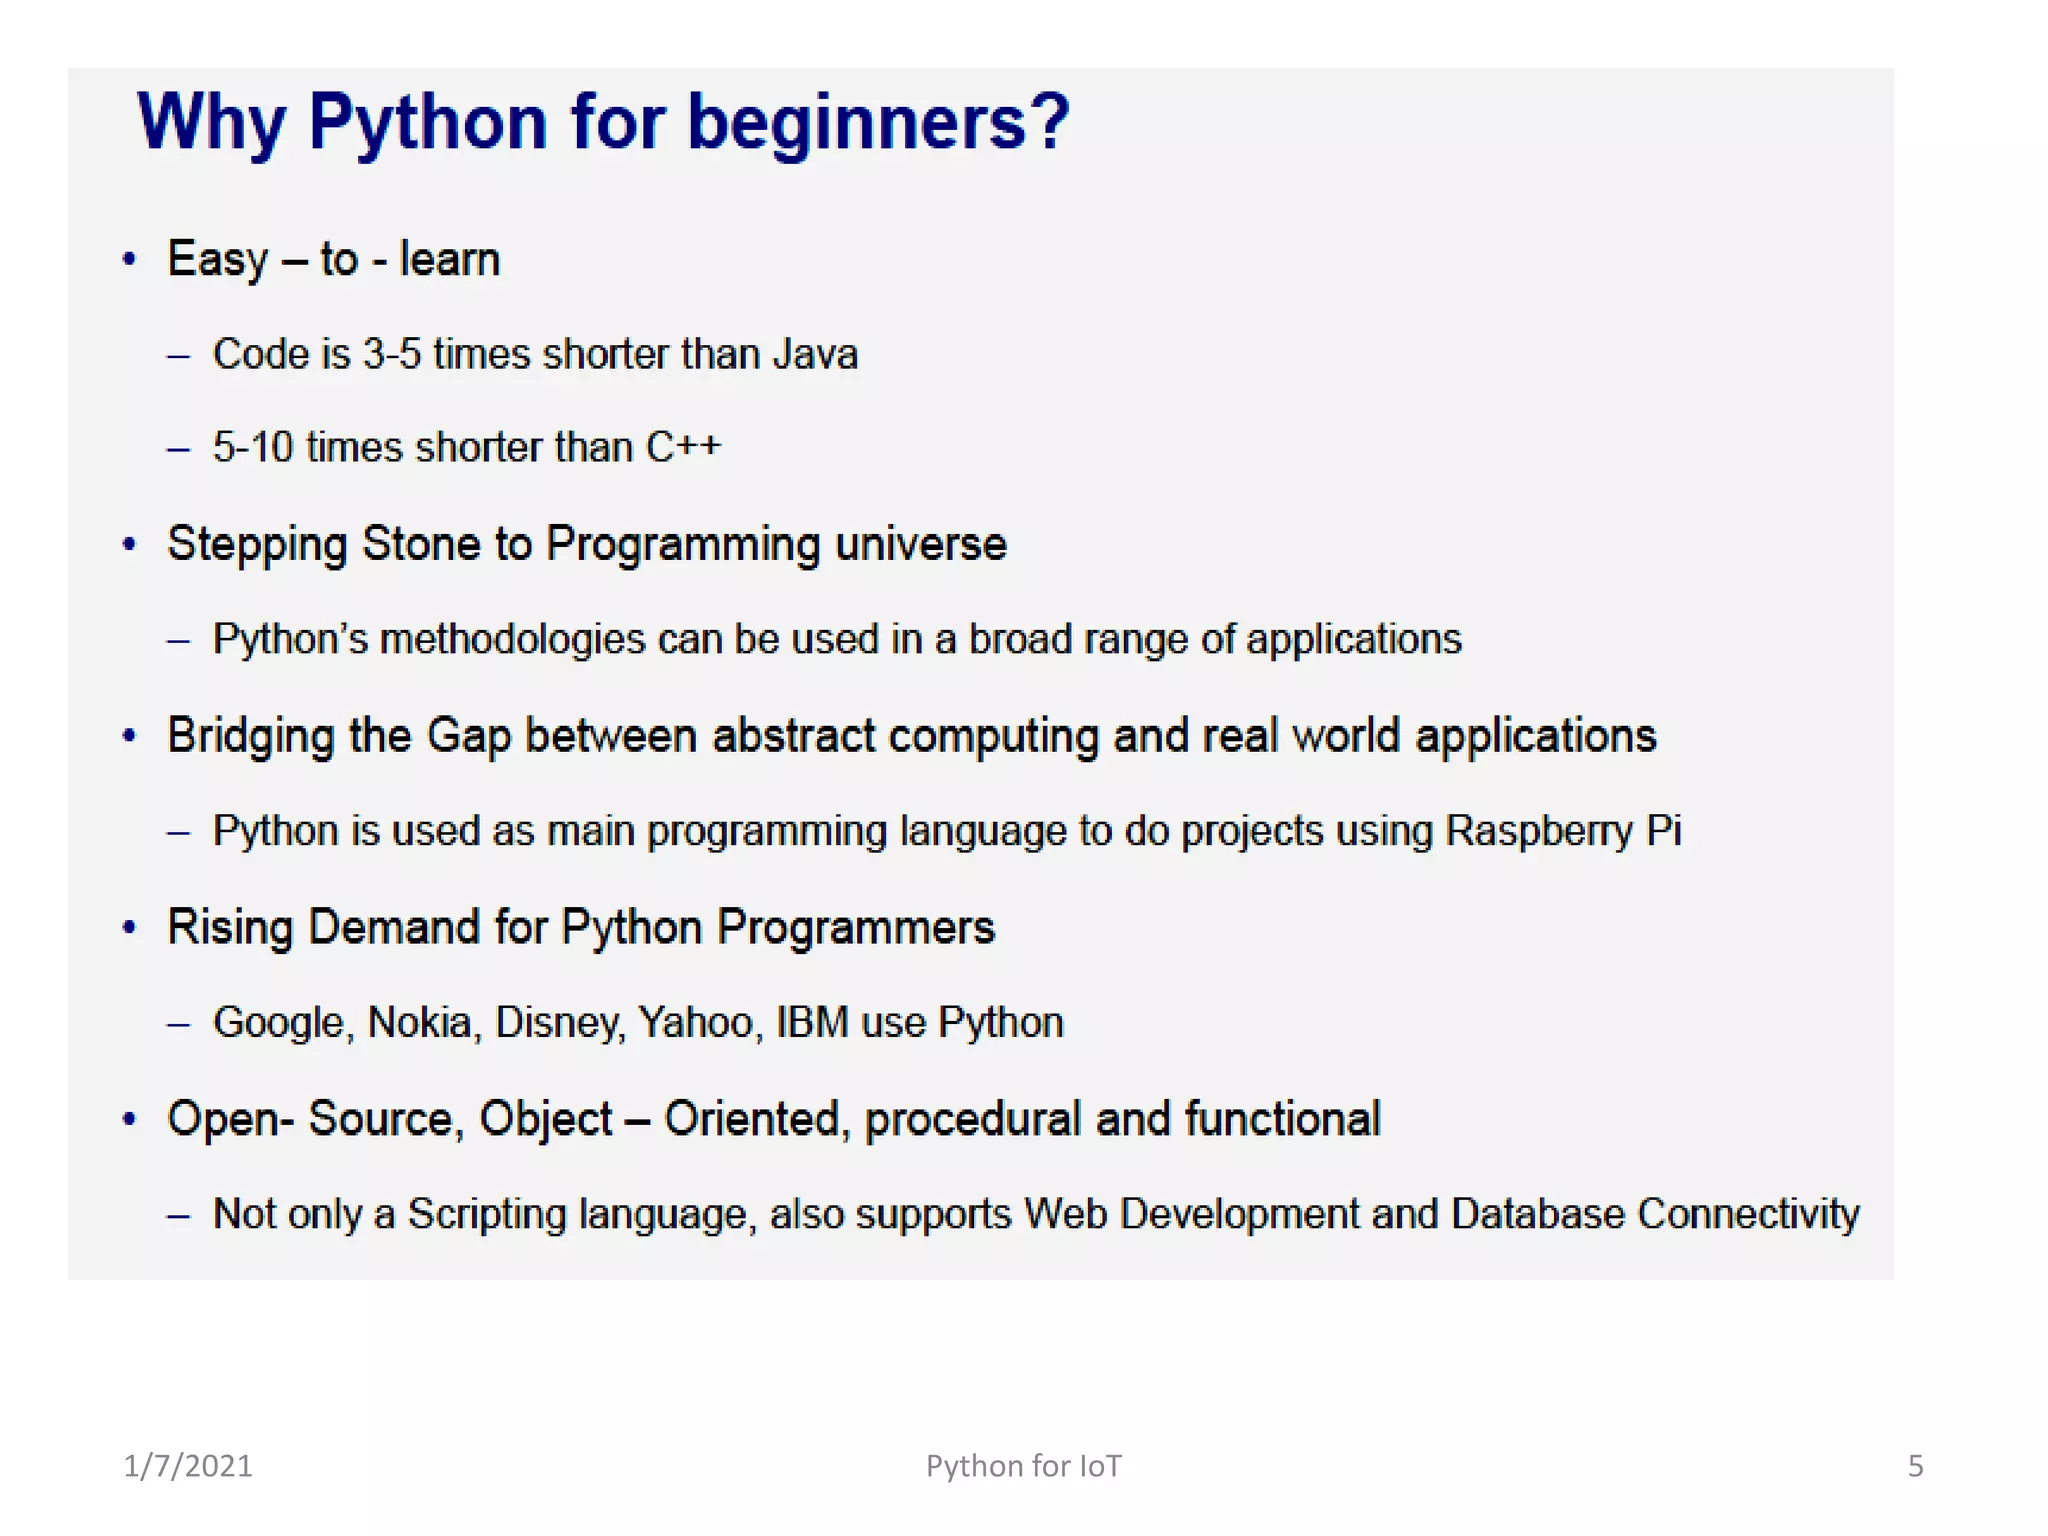Select 'Code is 3-5 times shorter than Java'
Screen dimensions: 2048x1536
[x=535, y=354]
